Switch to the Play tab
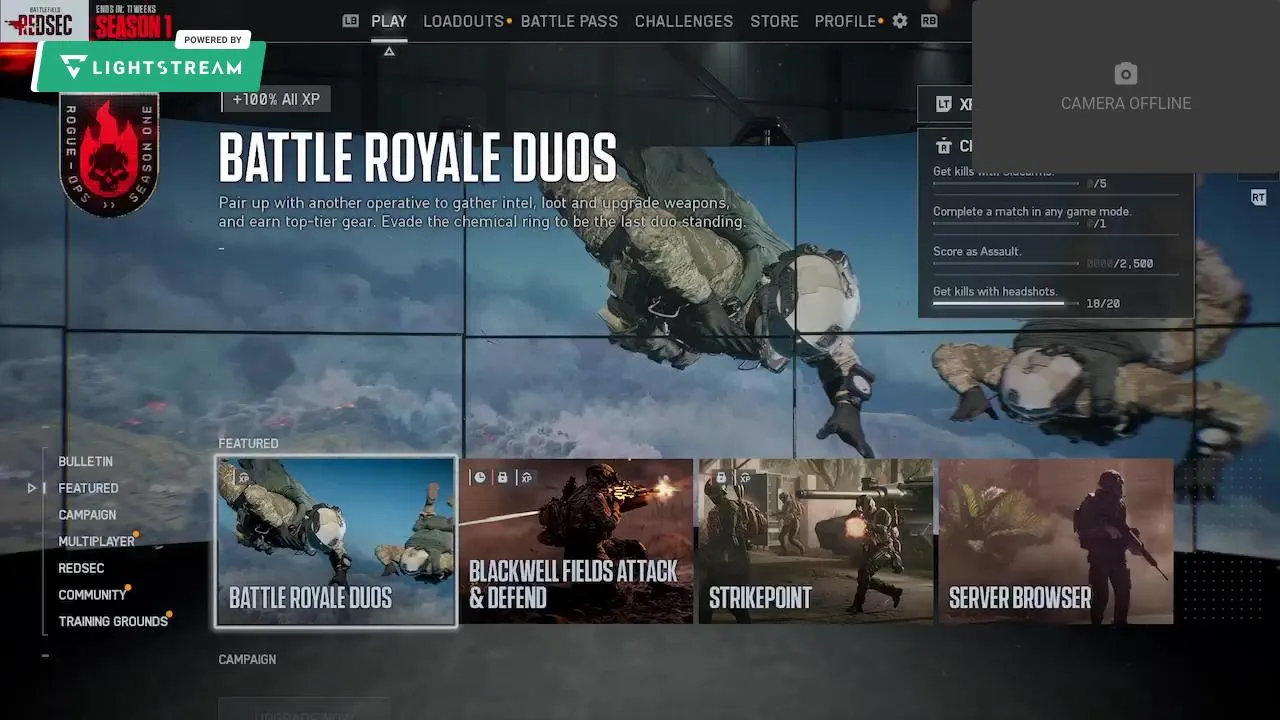This screenshot has height=720, width=1280. click(x=389, y=21)
